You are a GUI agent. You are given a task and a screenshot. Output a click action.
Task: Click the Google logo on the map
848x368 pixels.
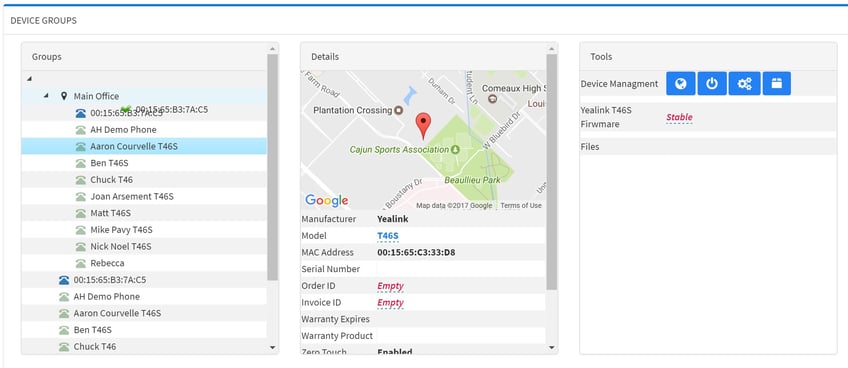pyautogui.click(x=327, y=201)
